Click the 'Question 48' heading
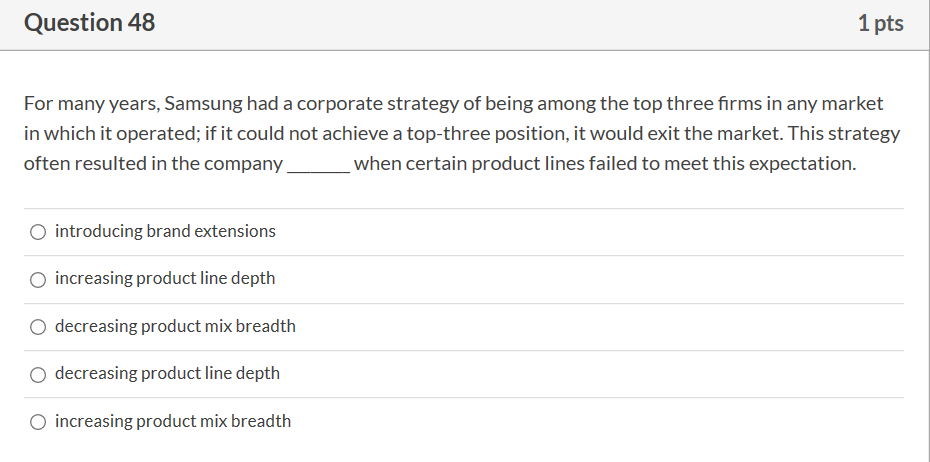The image size is (930, 462). [90, 23]
